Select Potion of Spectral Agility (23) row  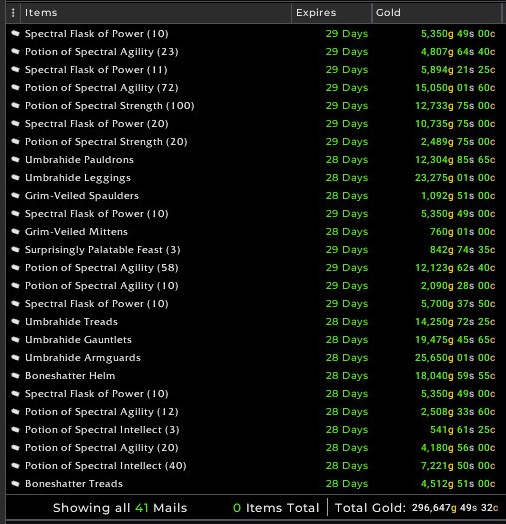pos(254,51)
